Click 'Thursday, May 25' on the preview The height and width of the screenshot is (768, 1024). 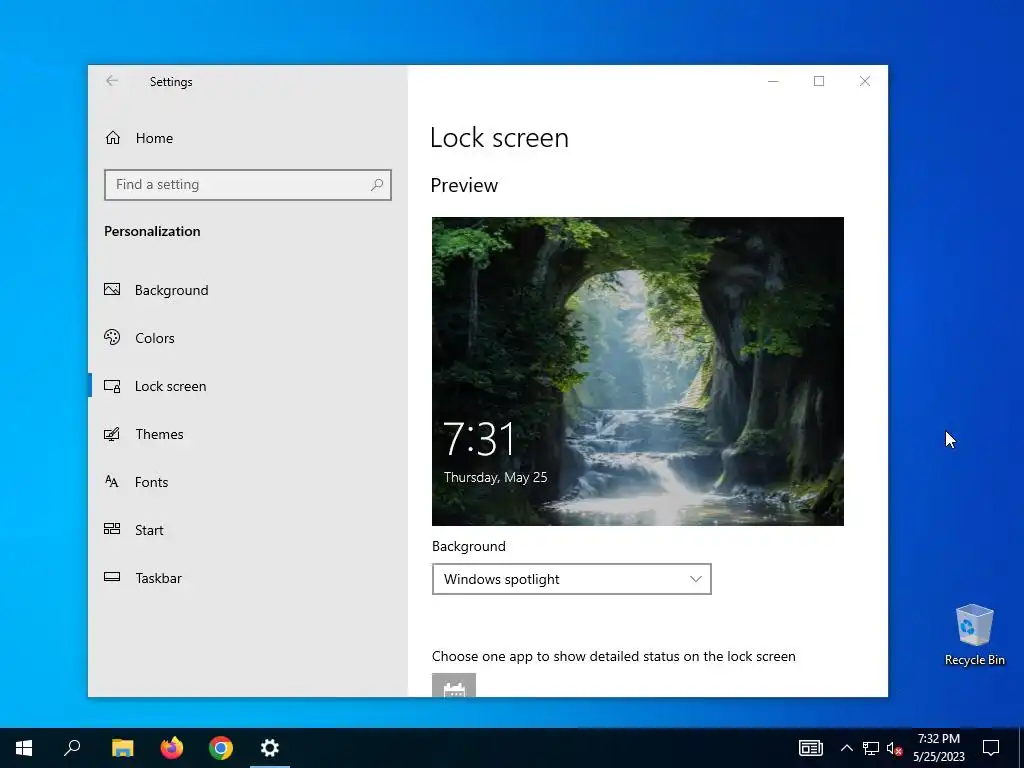point(496,477)
